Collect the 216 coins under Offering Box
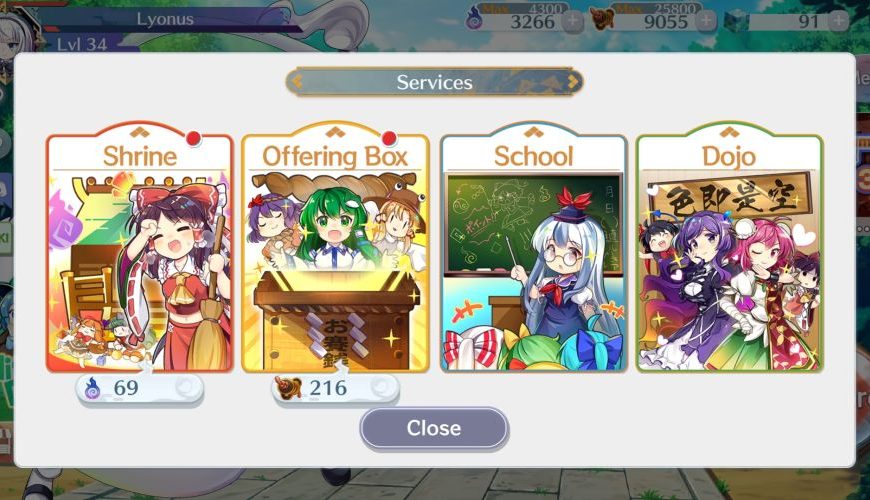870x500 pixels. click(x=336, y=388)
